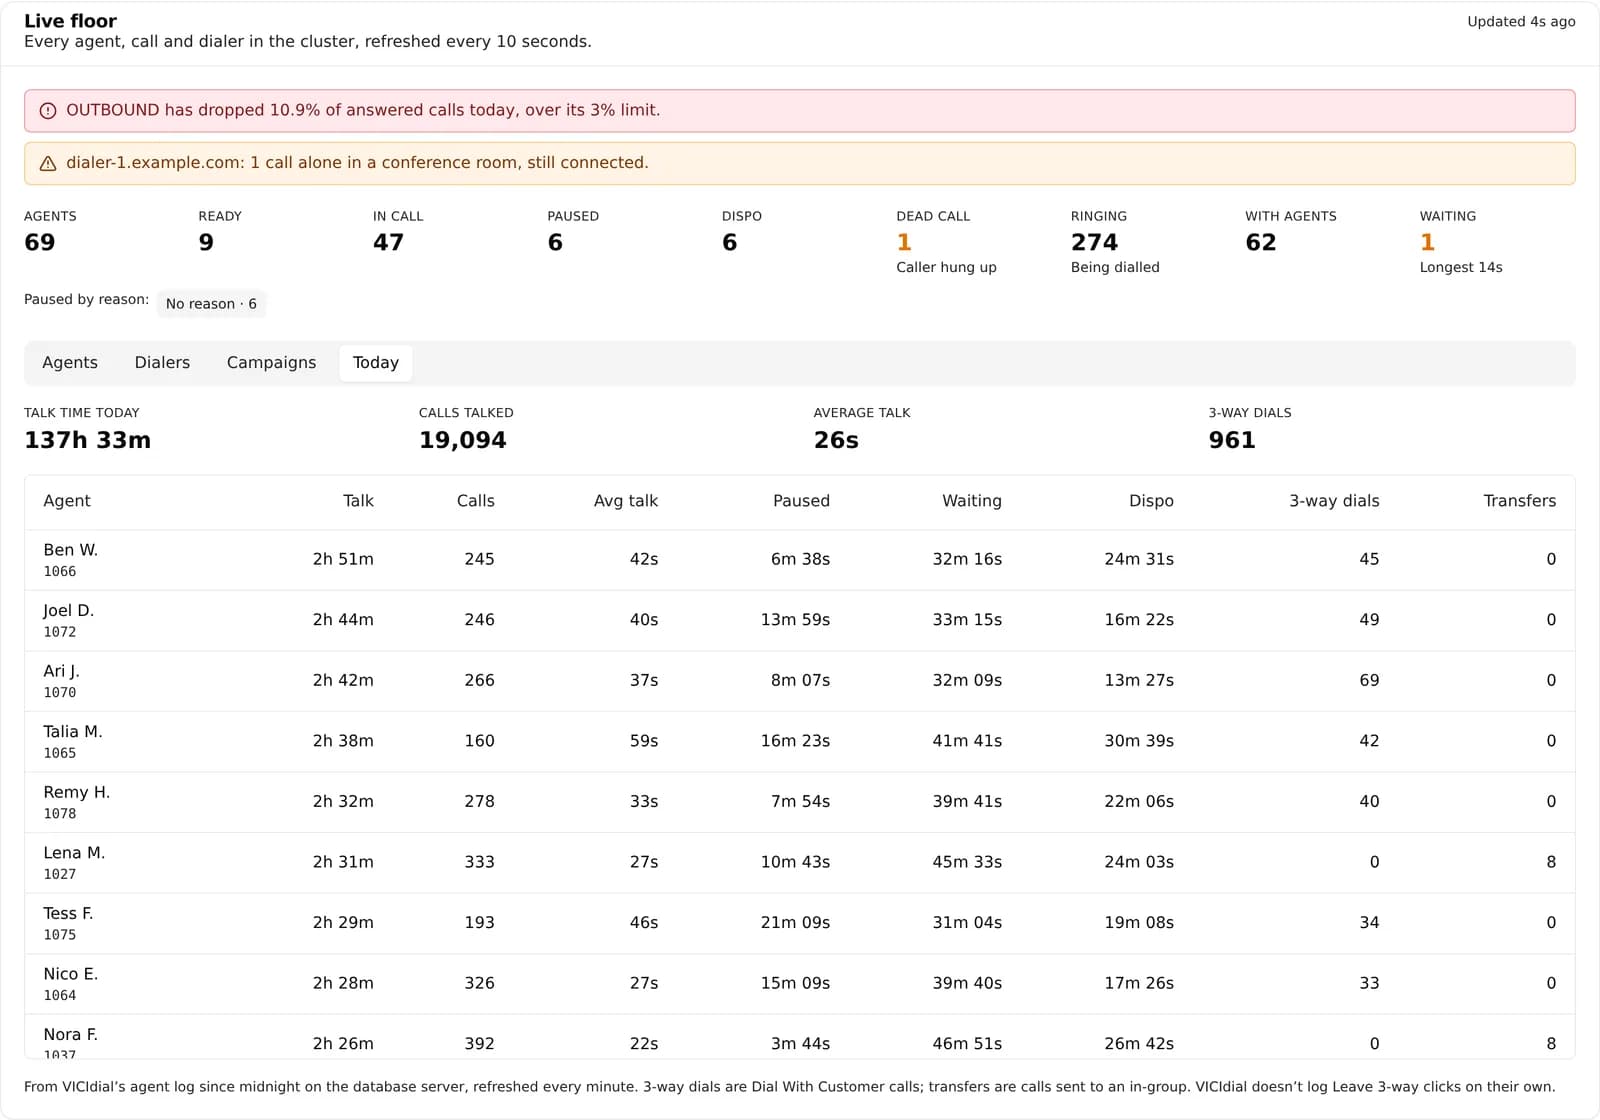Click agent name Lena M.
Screen dimensions: 1600x1120
coord(74,853)
